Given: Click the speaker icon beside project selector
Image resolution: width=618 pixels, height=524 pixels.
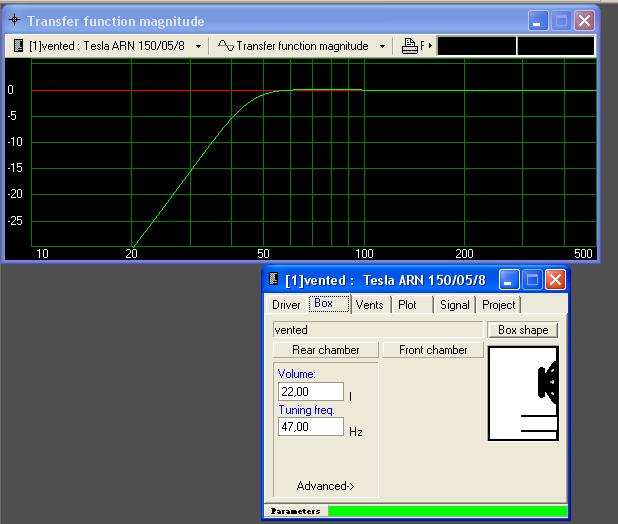Looking at the screenshot, I should 19,46.
